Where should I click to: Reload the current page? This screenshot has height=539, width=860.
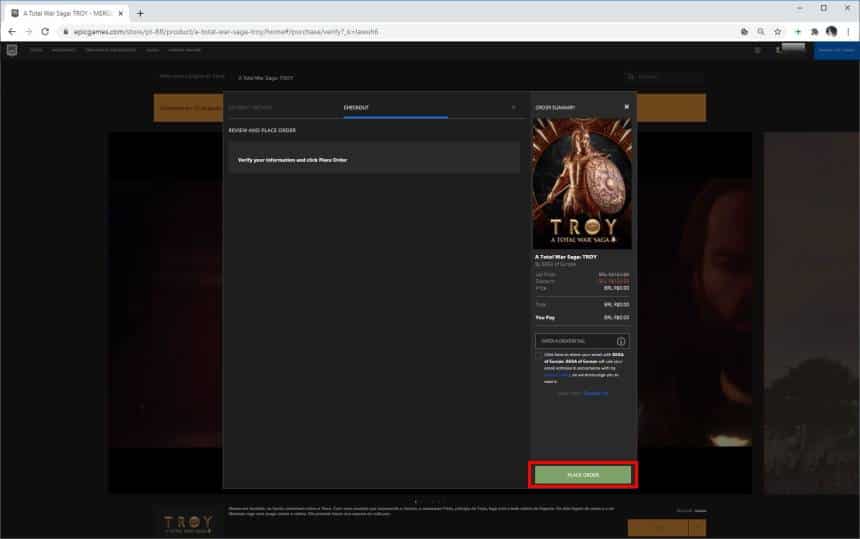45,32
